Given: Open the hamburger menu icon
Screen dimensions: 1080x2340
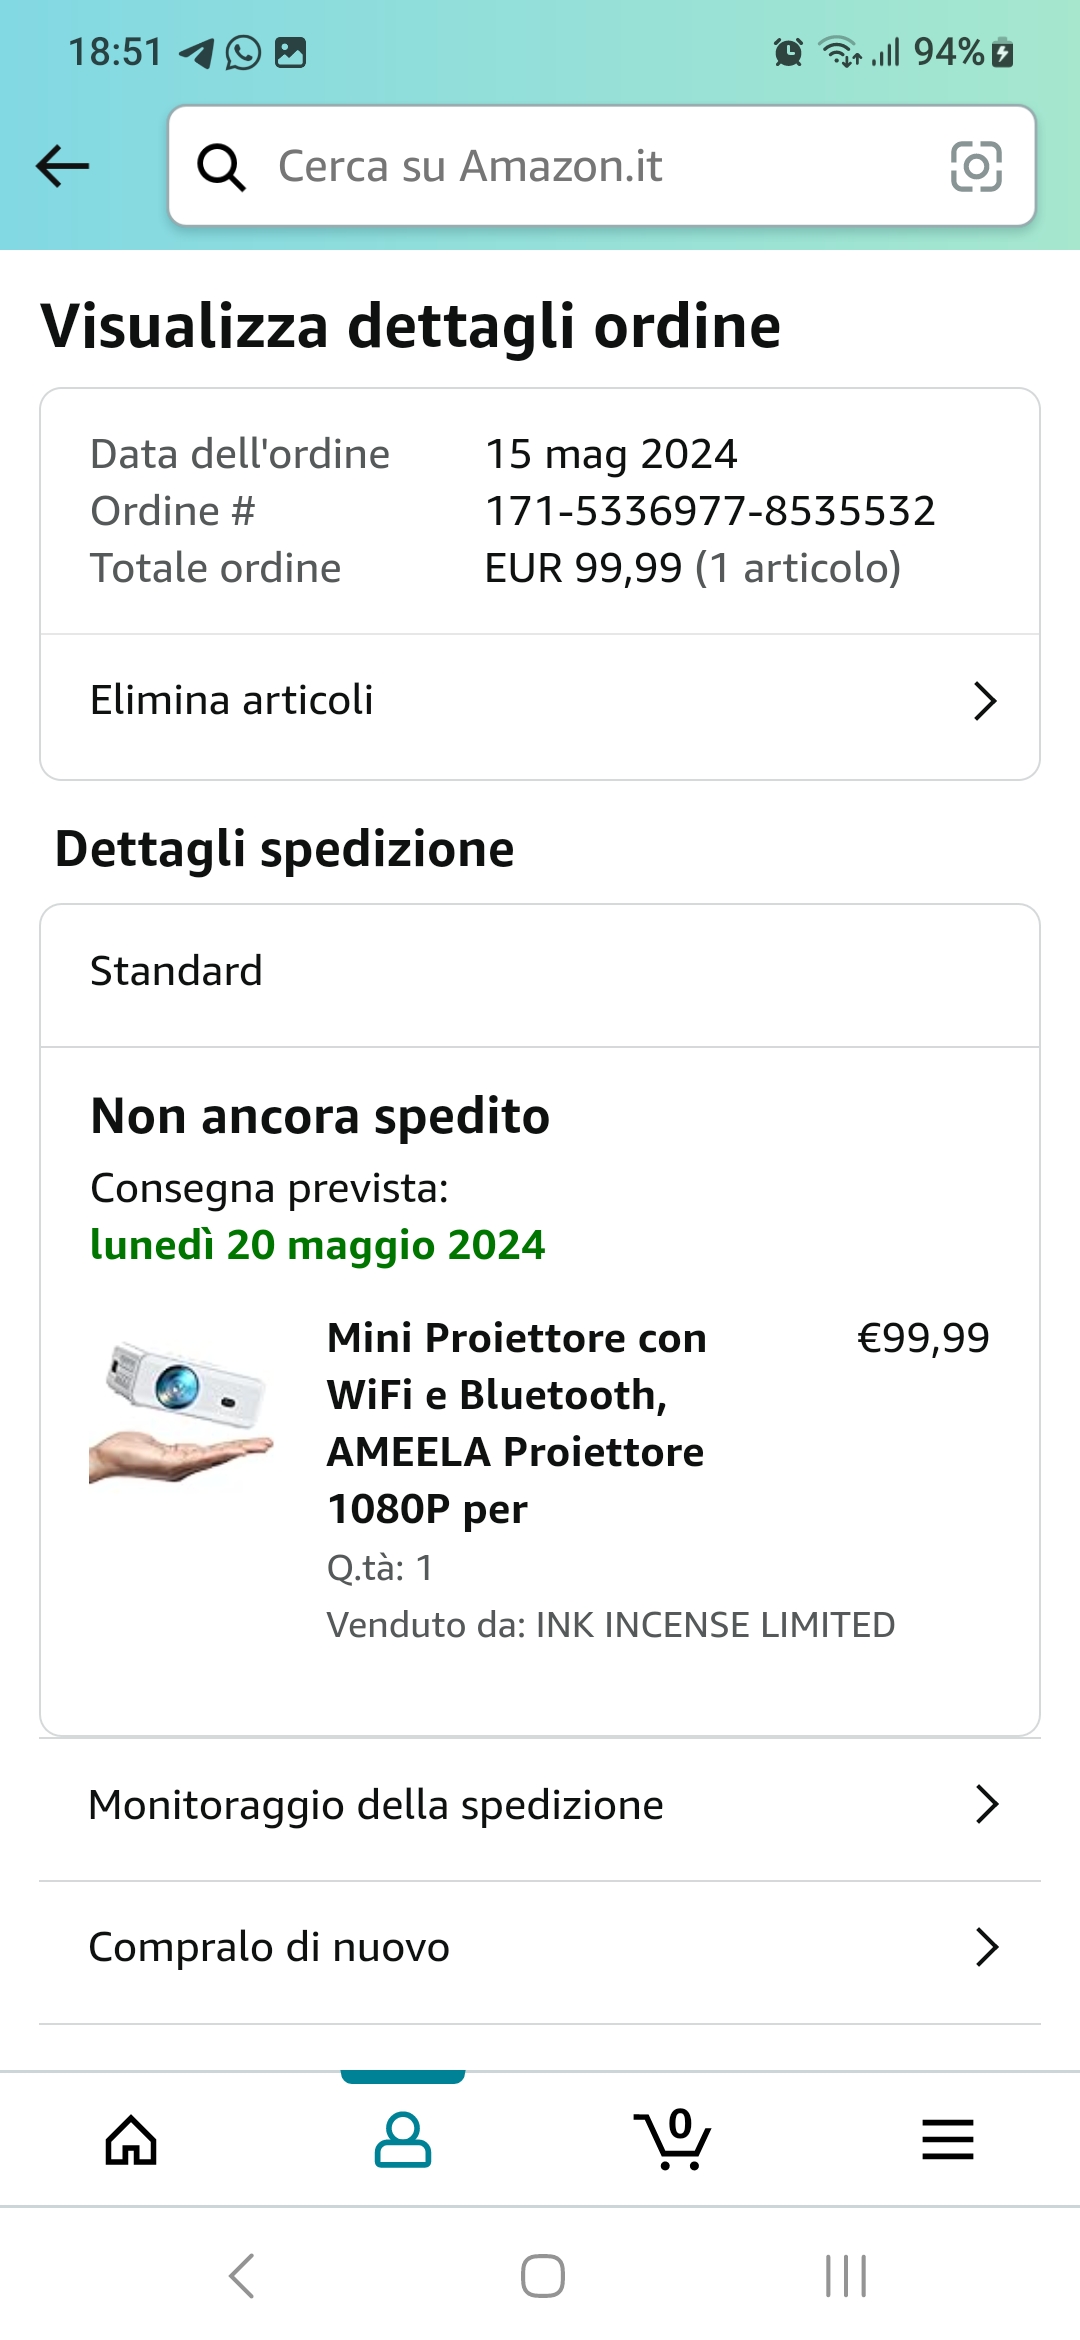Looking at the screenshot, I should pyautogui.click(x=947, y=2140).
